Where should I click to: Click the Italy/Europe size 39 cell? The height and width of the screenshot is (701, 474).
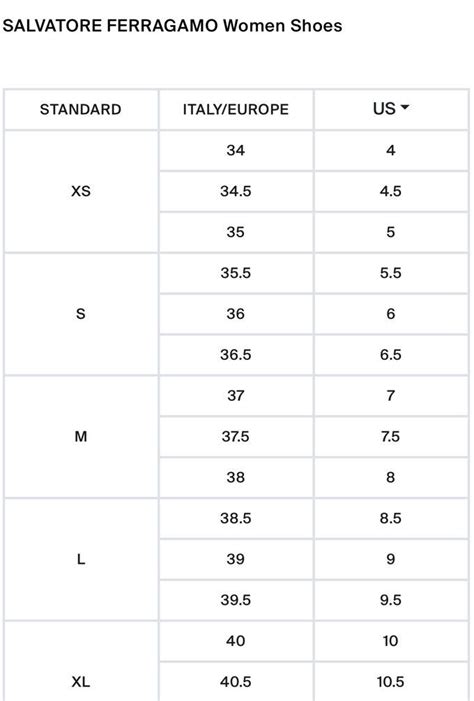pos(236,559)
